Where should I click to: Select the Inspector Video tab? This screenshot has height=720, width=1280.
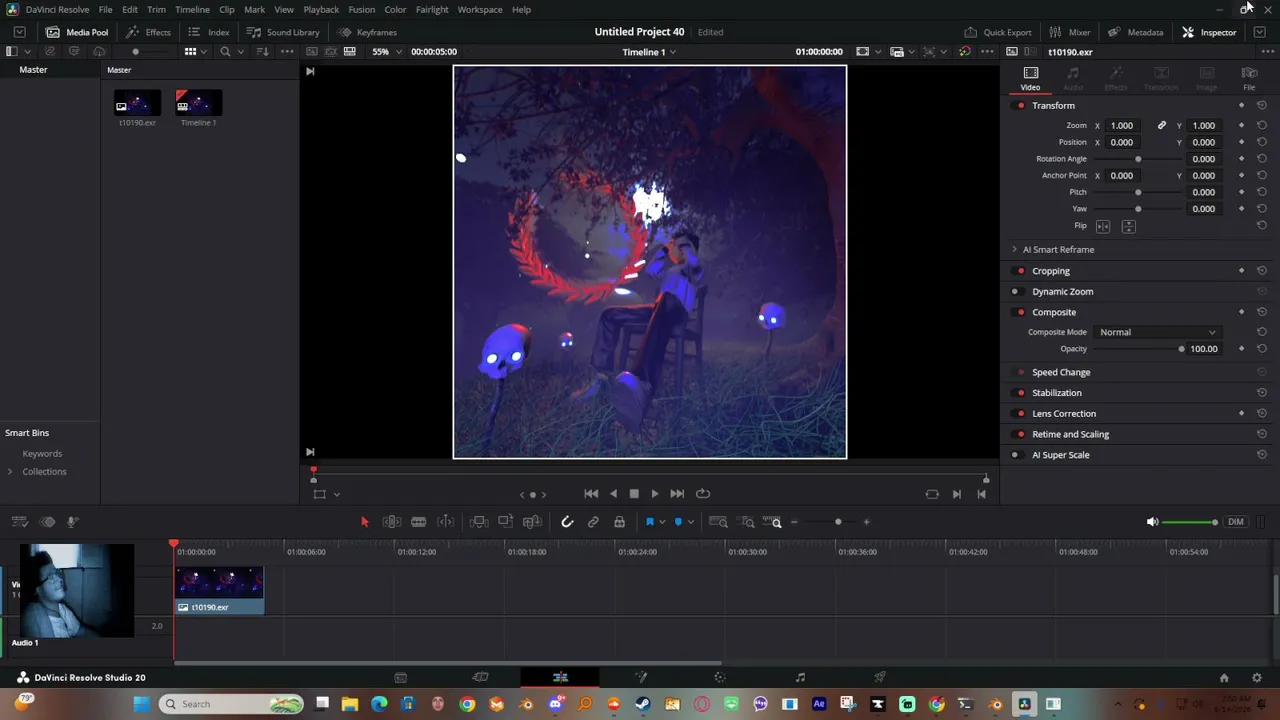pos(1030,78)
